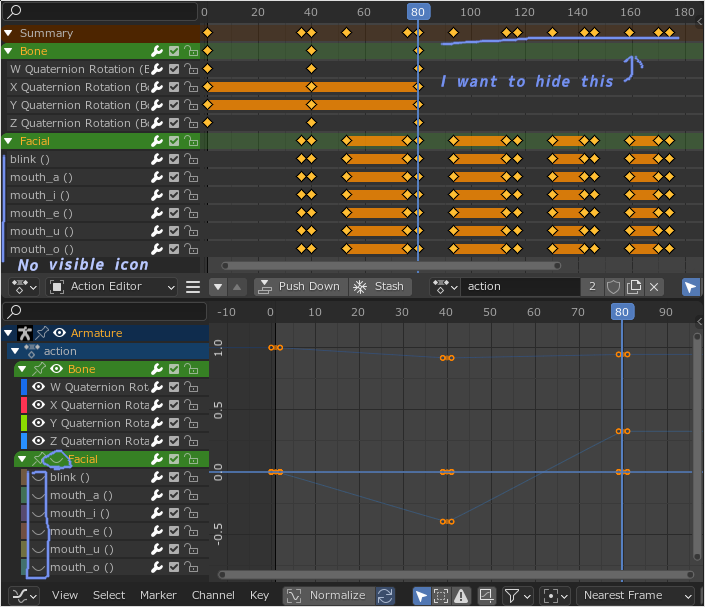Open the filters funnel dropdown
The image size is (705, 607).
tap(518, 595)
